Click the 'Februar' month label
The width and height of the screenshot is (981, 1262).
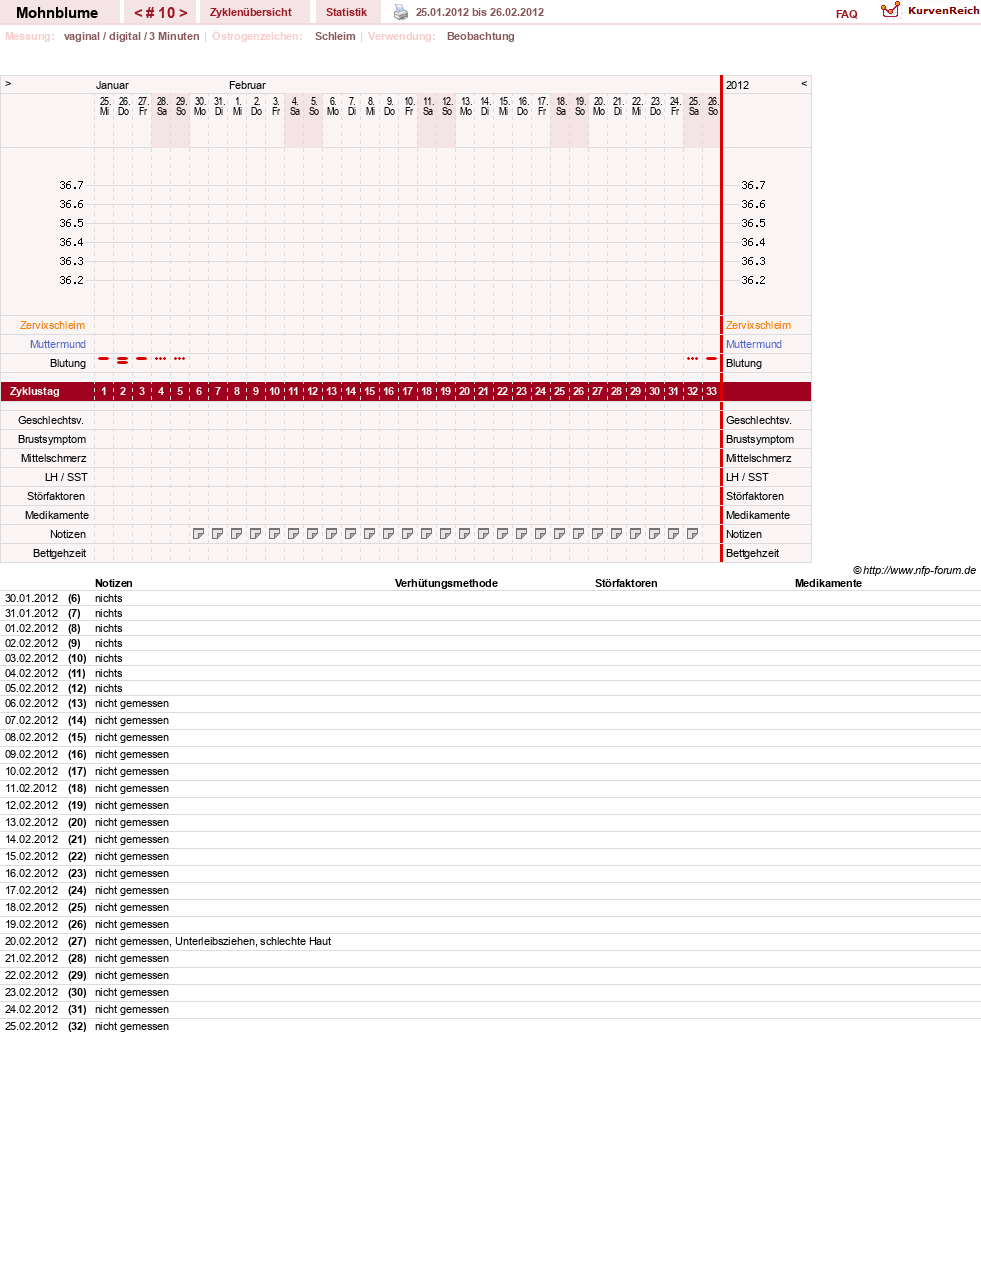(247, 85)
